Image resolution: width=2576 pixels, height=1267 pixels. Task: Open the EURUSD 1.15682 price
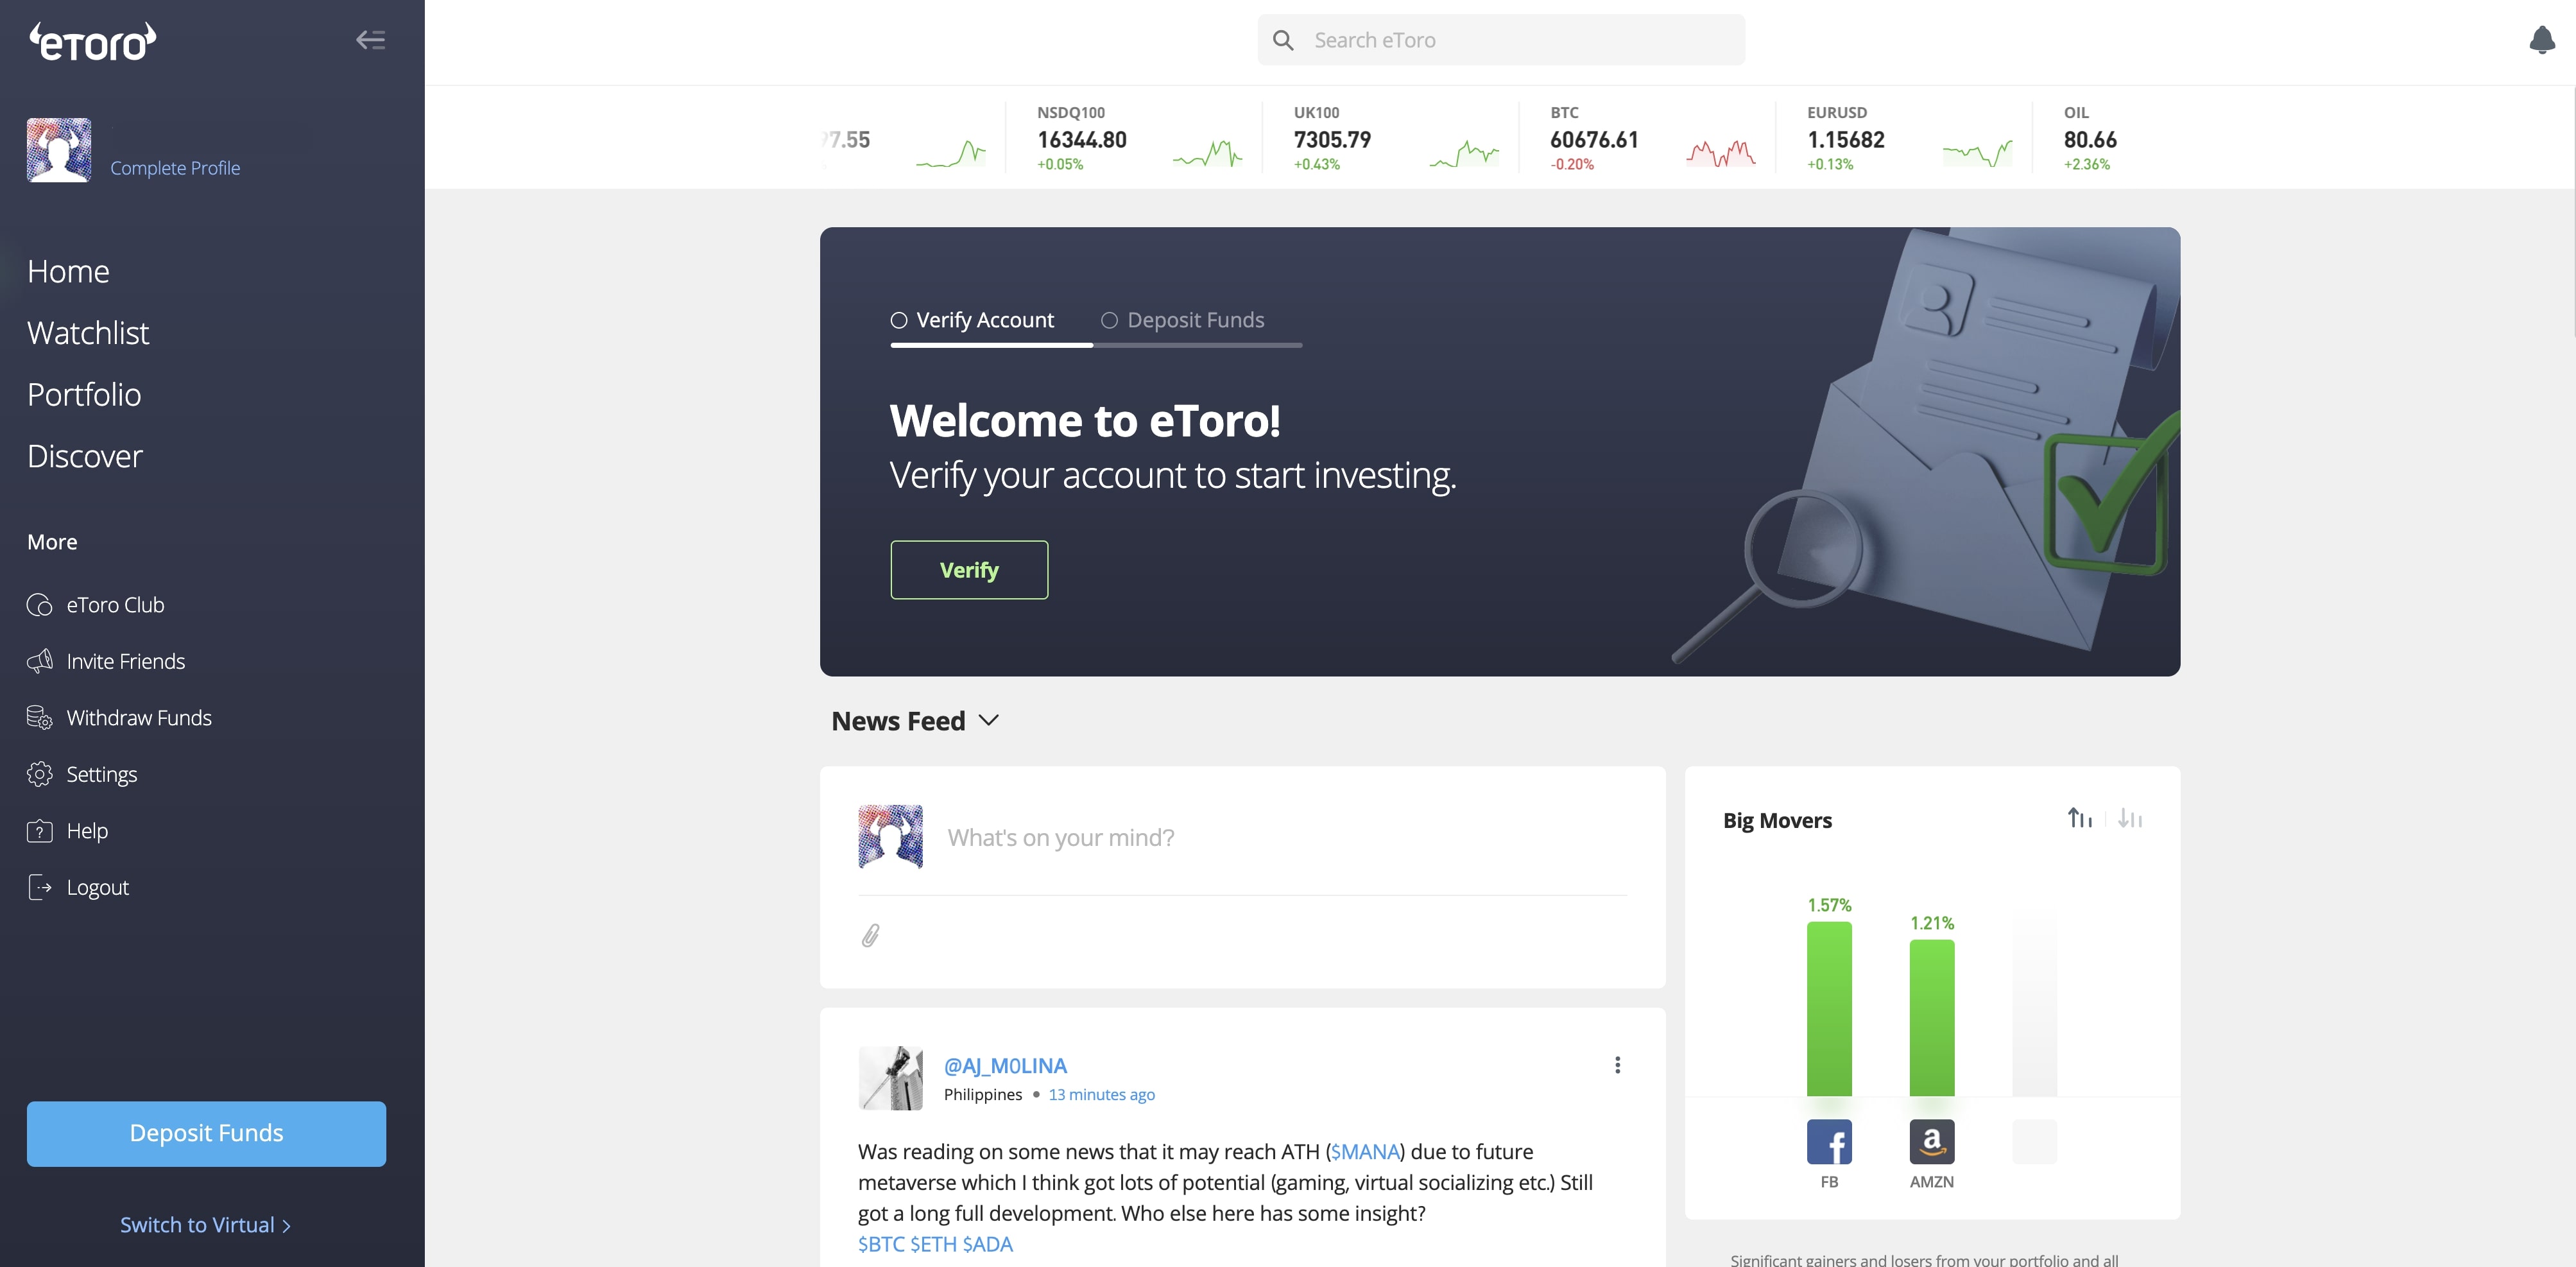tap(1846, 140)
